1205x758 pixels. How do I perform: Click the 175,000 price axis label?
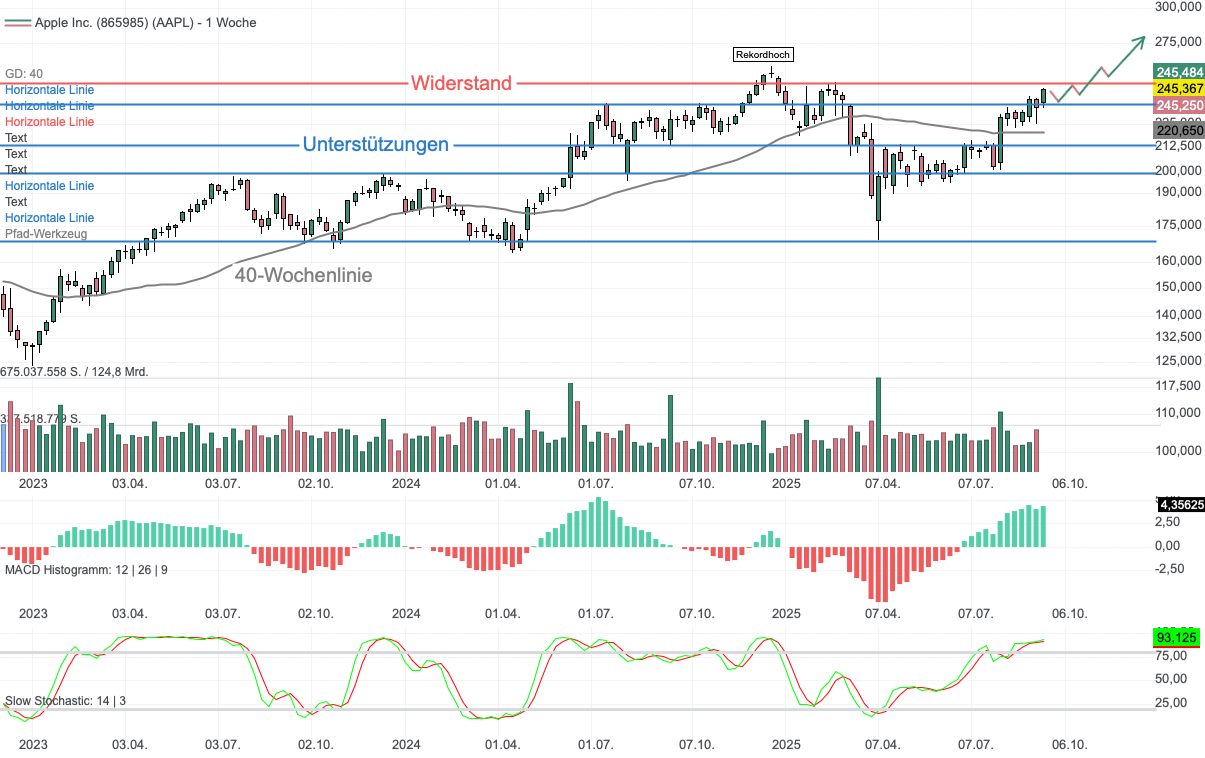coord(1178,225)
